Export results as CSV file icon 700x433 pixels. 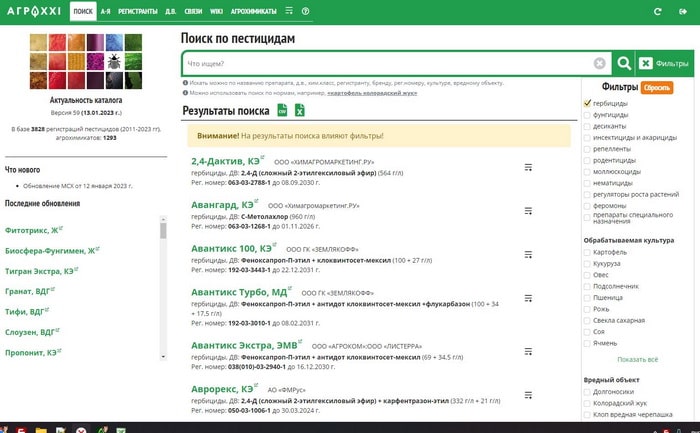pos(282,110)
